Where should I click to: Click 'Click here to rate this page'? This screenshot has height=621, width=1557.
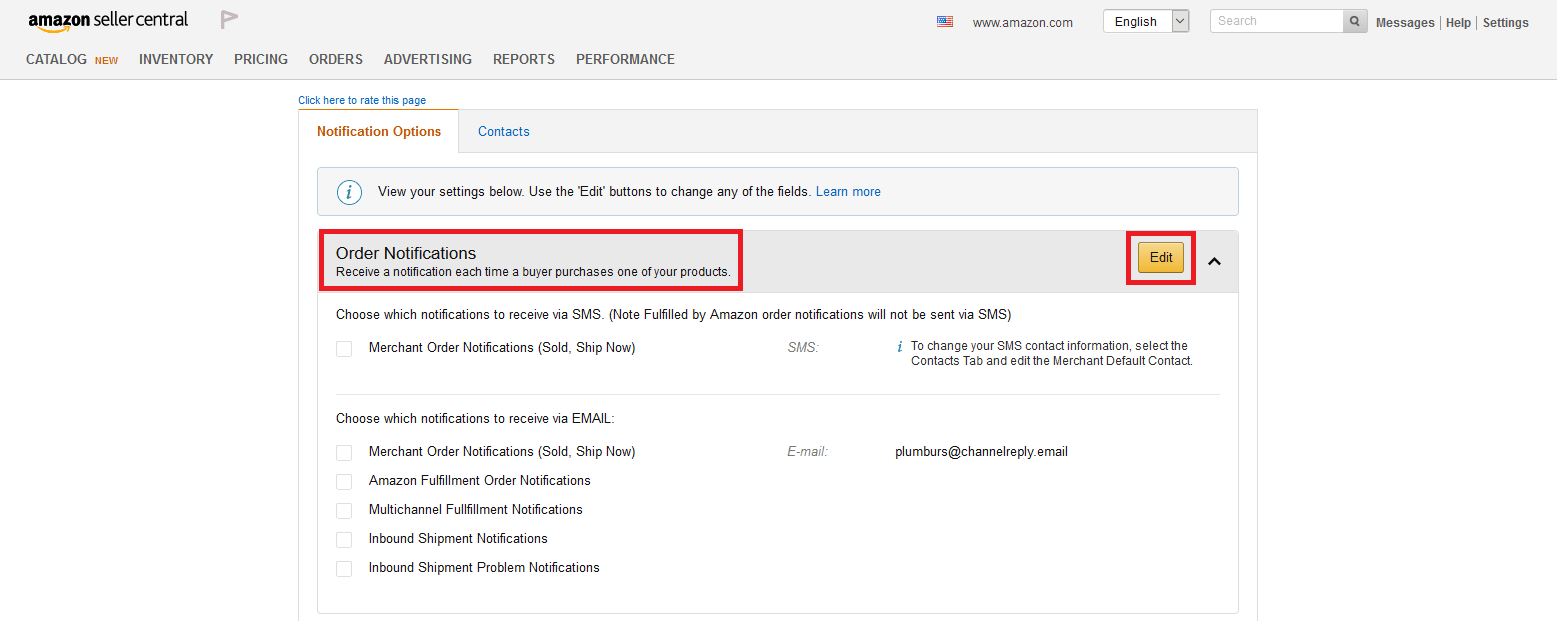point(362,100)
